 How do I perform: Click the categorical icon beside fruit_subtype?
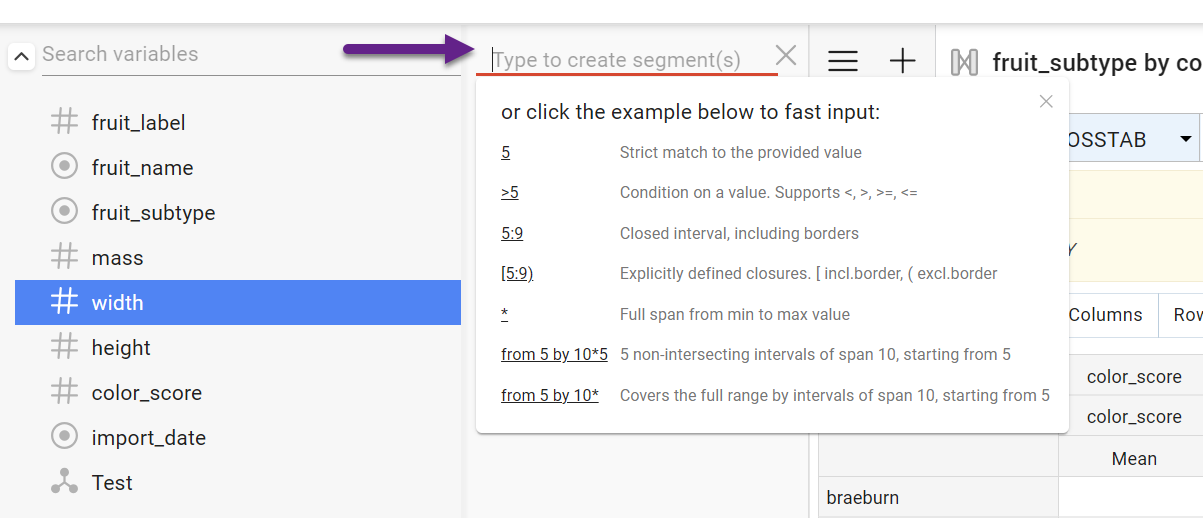coord(64,212)
